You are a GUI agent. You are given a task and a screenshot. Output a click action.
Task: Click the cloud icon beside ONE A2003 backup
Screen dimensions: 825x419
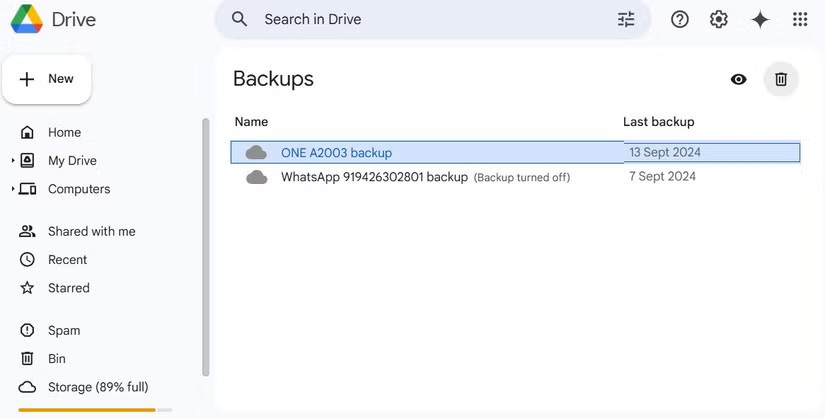[257, 153]
